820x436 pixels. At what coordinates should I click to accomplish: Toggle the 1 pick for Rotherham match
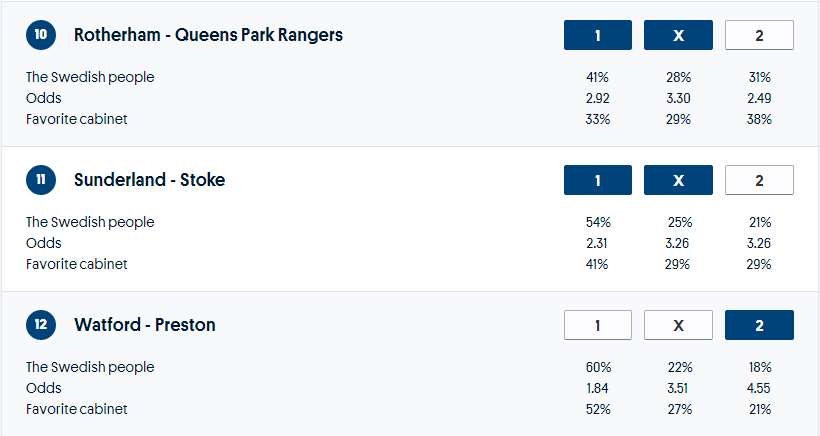pos(598,35)
